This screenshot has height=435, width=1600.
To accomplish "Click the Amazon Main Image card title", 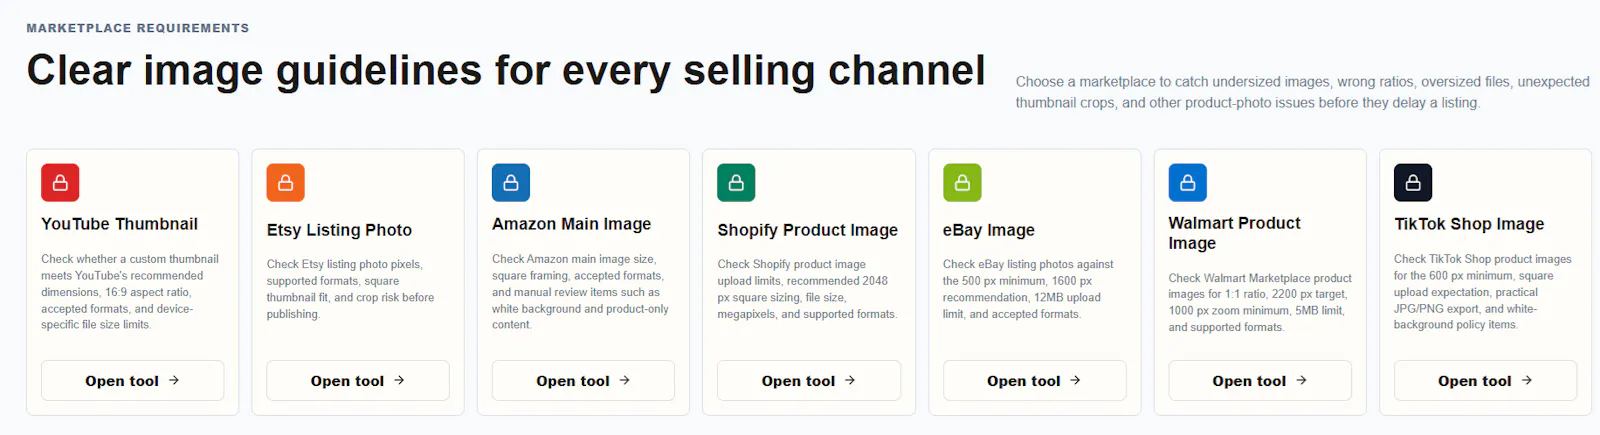I will tap(571, 224).
